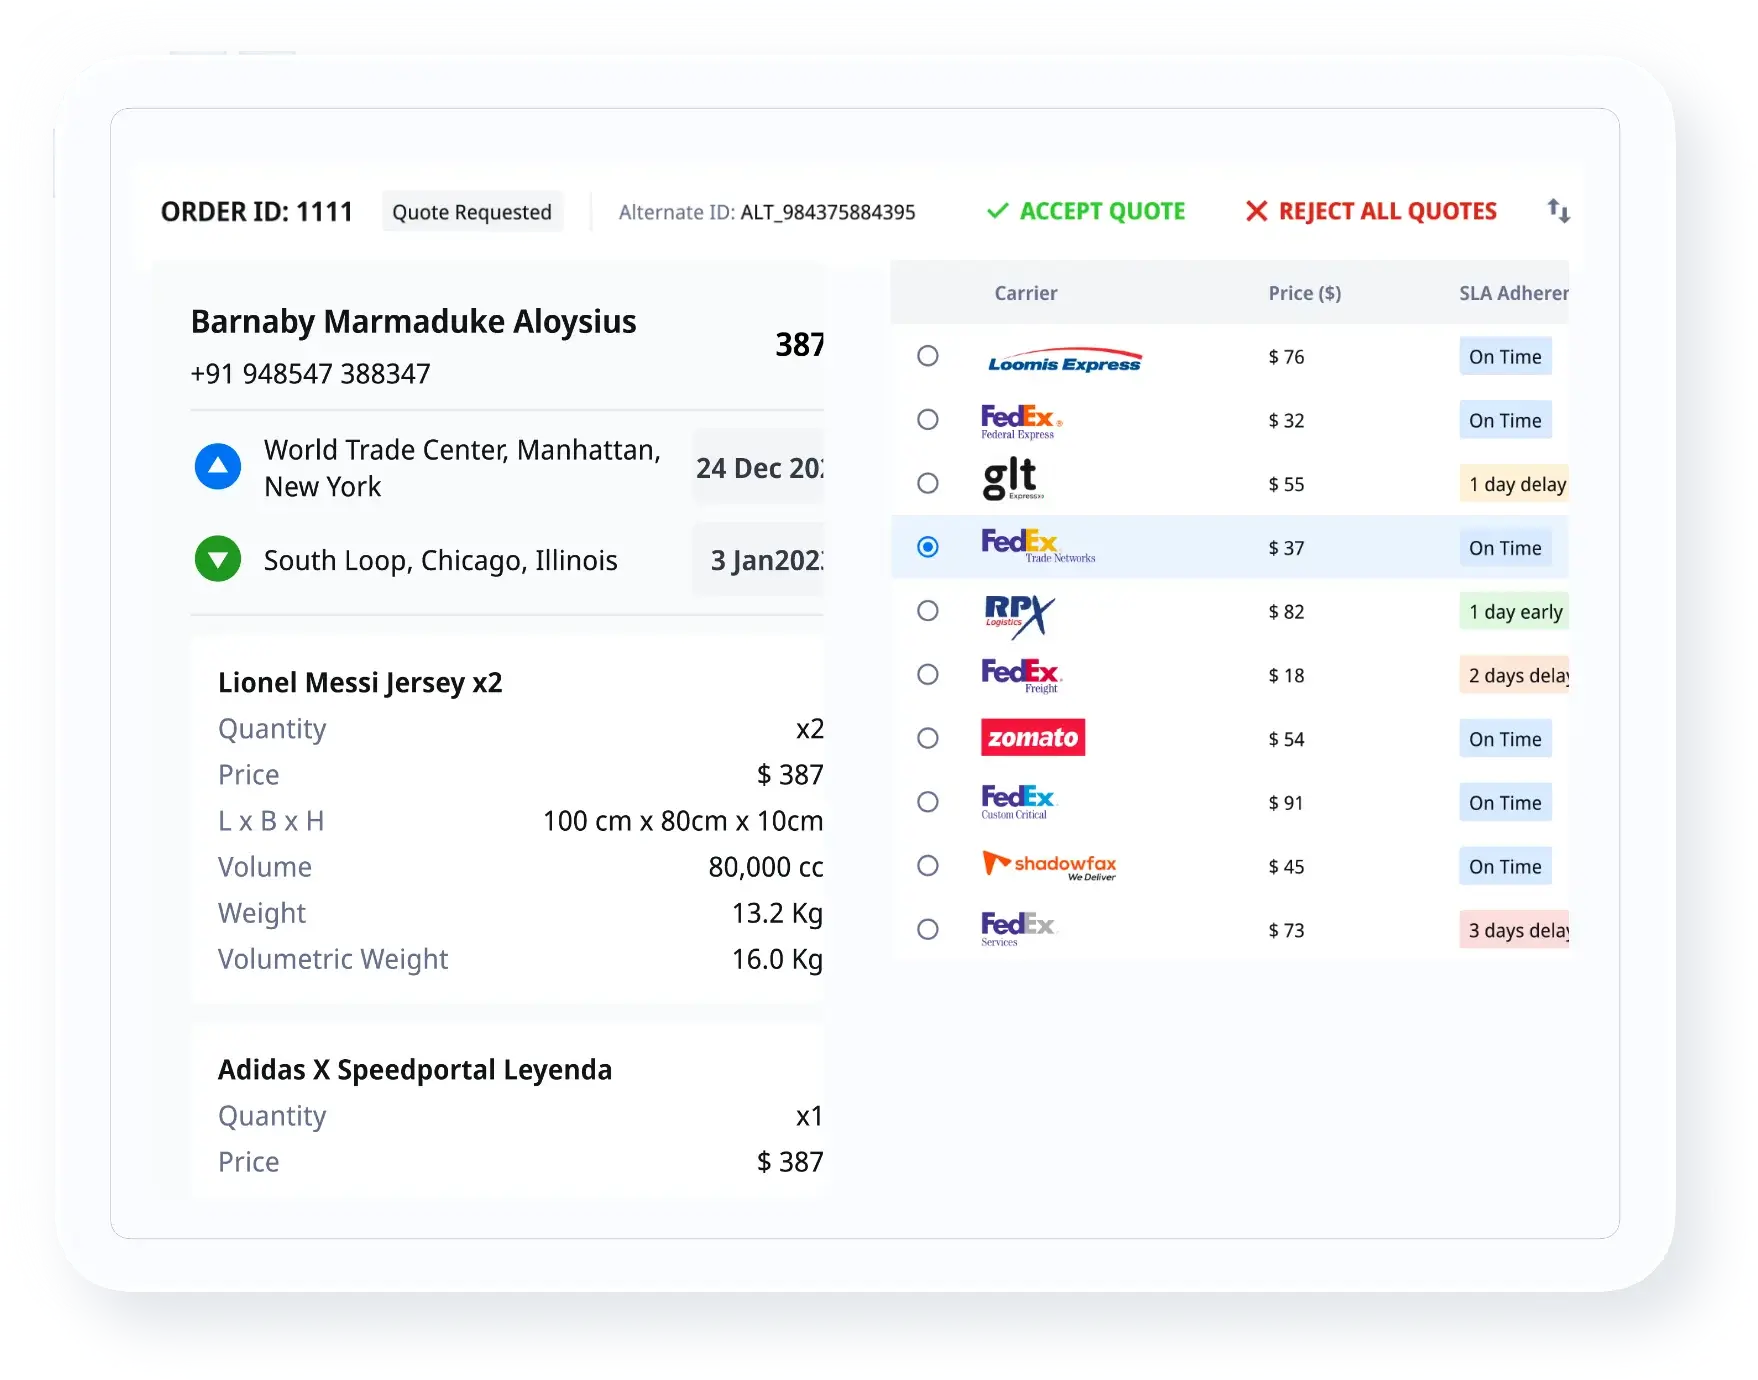
Task: Click the blue pickup location arrow icon
Action: coord(218,466)
